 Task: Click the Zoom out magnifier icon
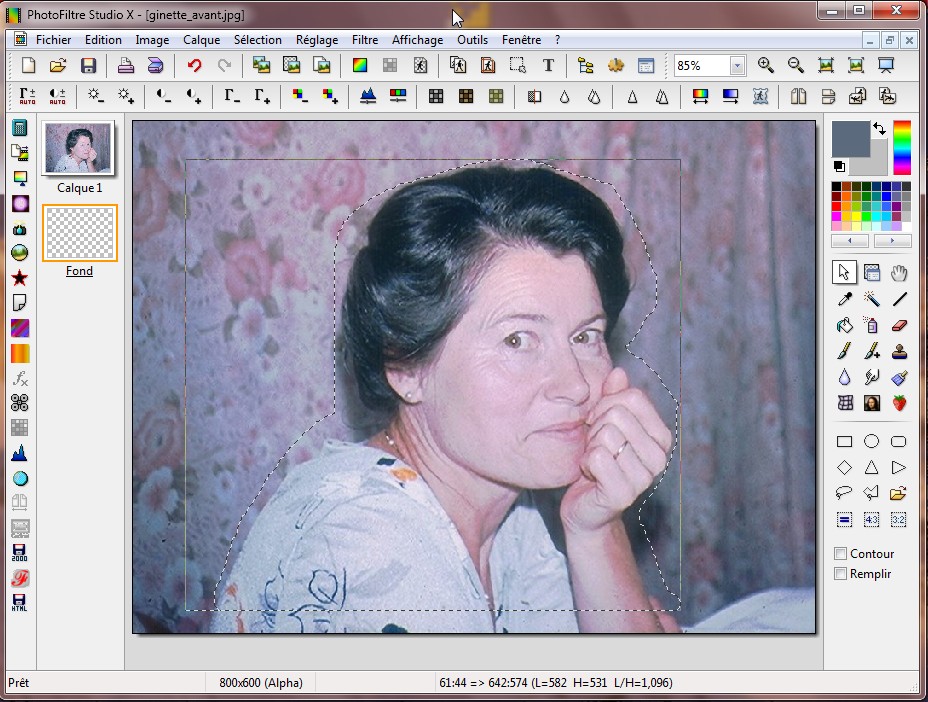coord(796,65)
